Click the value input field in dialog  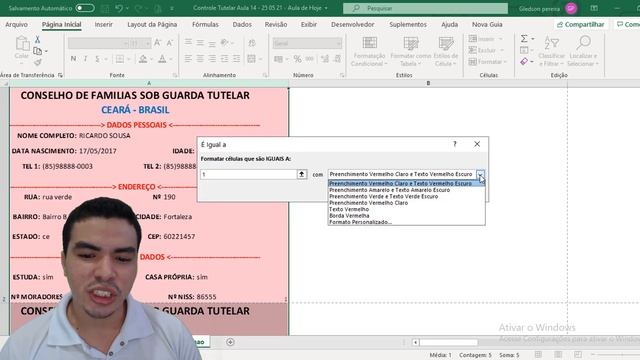pyautogui.click(x=249, y=174)
